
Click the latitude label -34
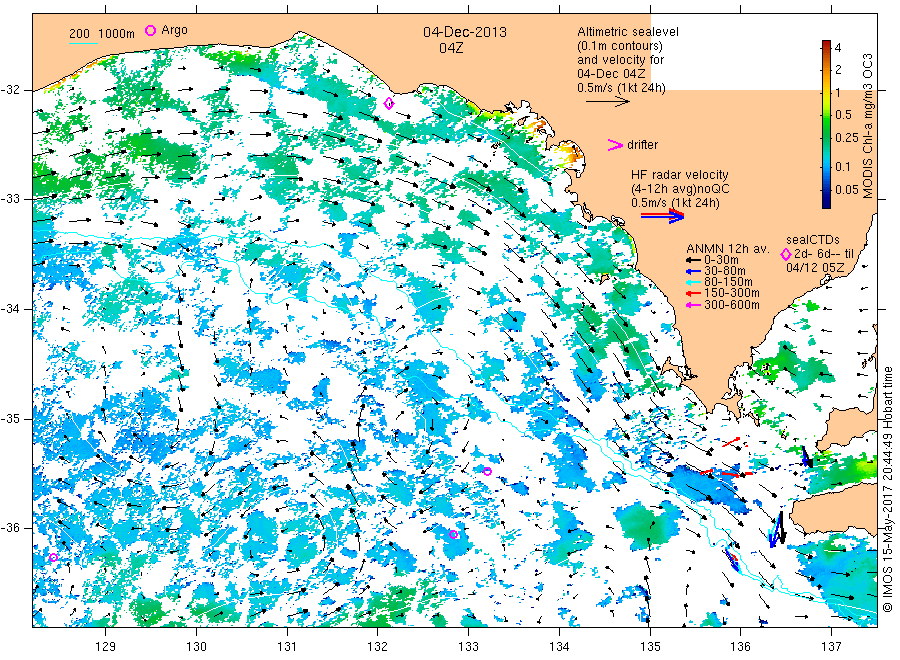coord(10,309)
